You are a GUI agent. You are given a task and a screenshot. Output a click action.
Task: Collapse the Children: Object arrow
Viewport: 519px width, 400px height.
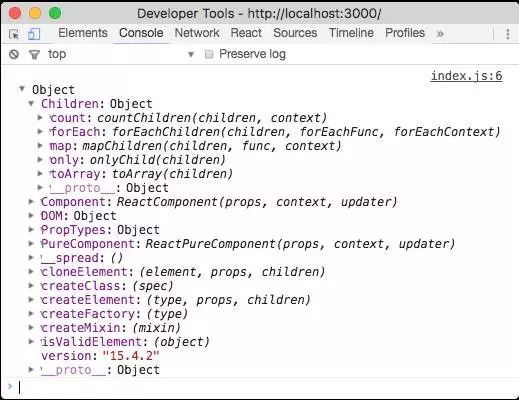(31, 103)
